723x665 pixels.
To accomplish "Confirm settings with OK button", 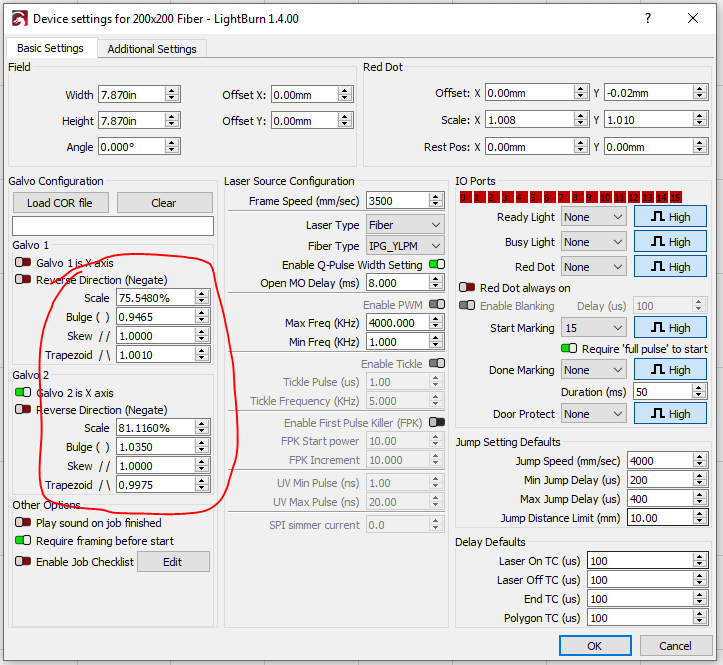I will coord(595,646).
